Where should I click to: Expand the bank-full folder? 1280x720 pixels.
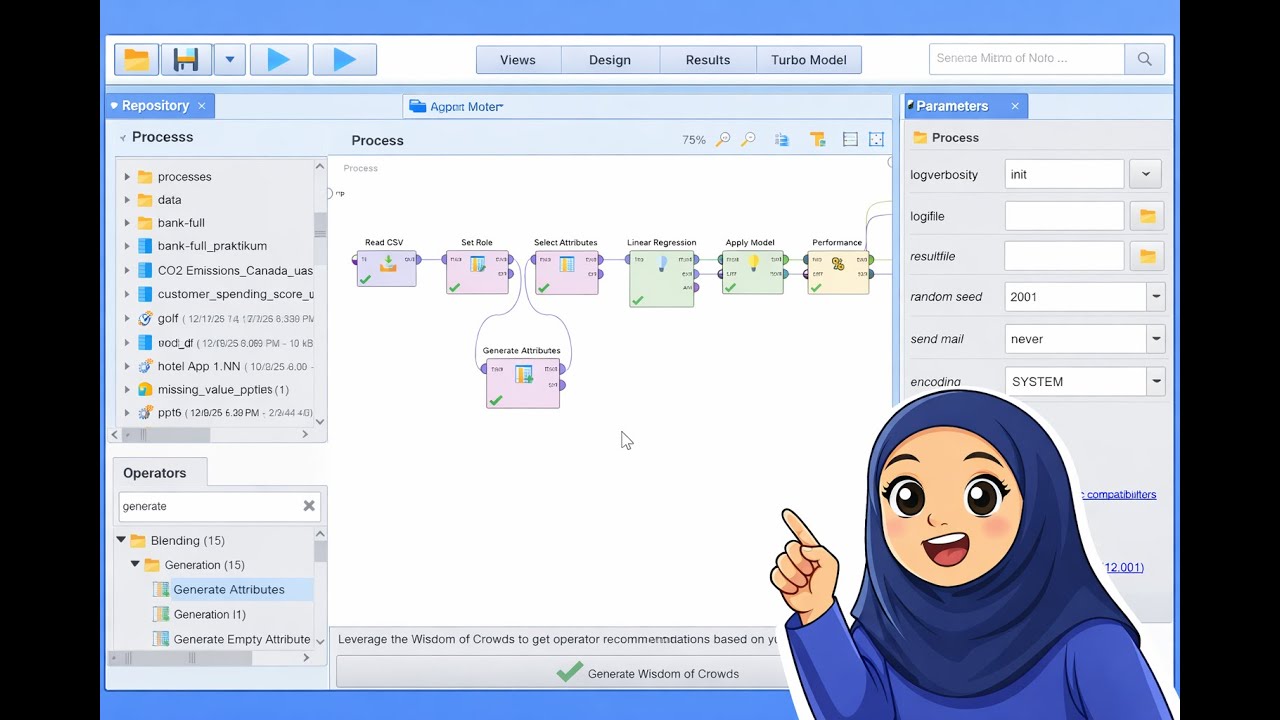click(x=127, y=223)
